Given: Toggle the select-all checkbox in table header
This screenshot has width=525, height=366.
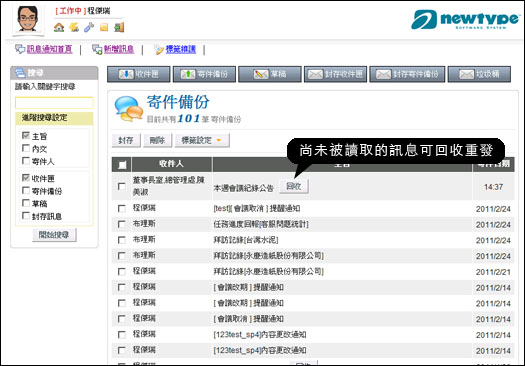Looking at the screenshot, I should click(122, 164).
